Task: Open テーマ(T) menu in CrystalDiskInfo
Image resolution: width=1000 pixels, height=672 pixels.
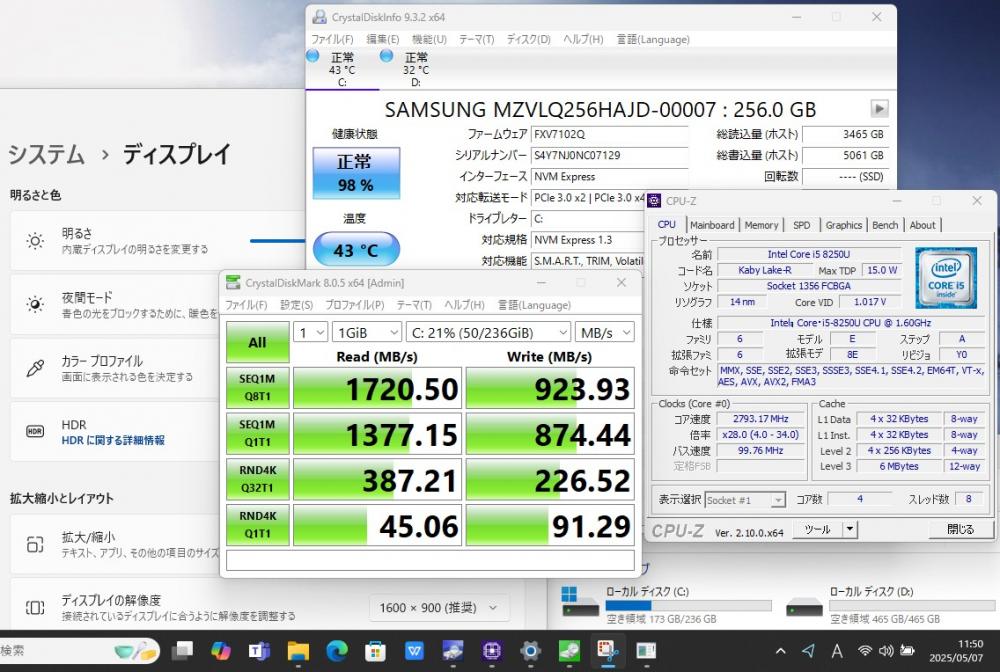Action: click(476, 39)
